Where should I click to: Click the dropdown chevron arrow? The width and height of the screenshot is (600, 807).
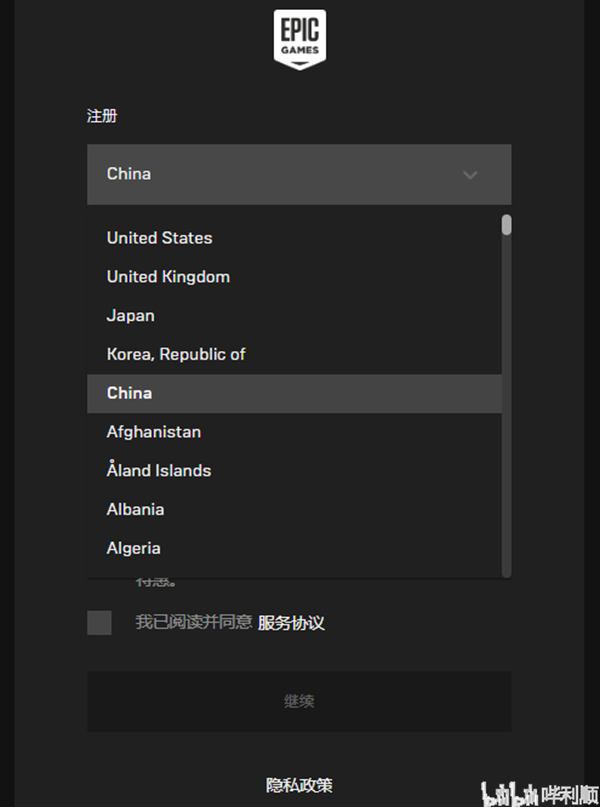470,175
